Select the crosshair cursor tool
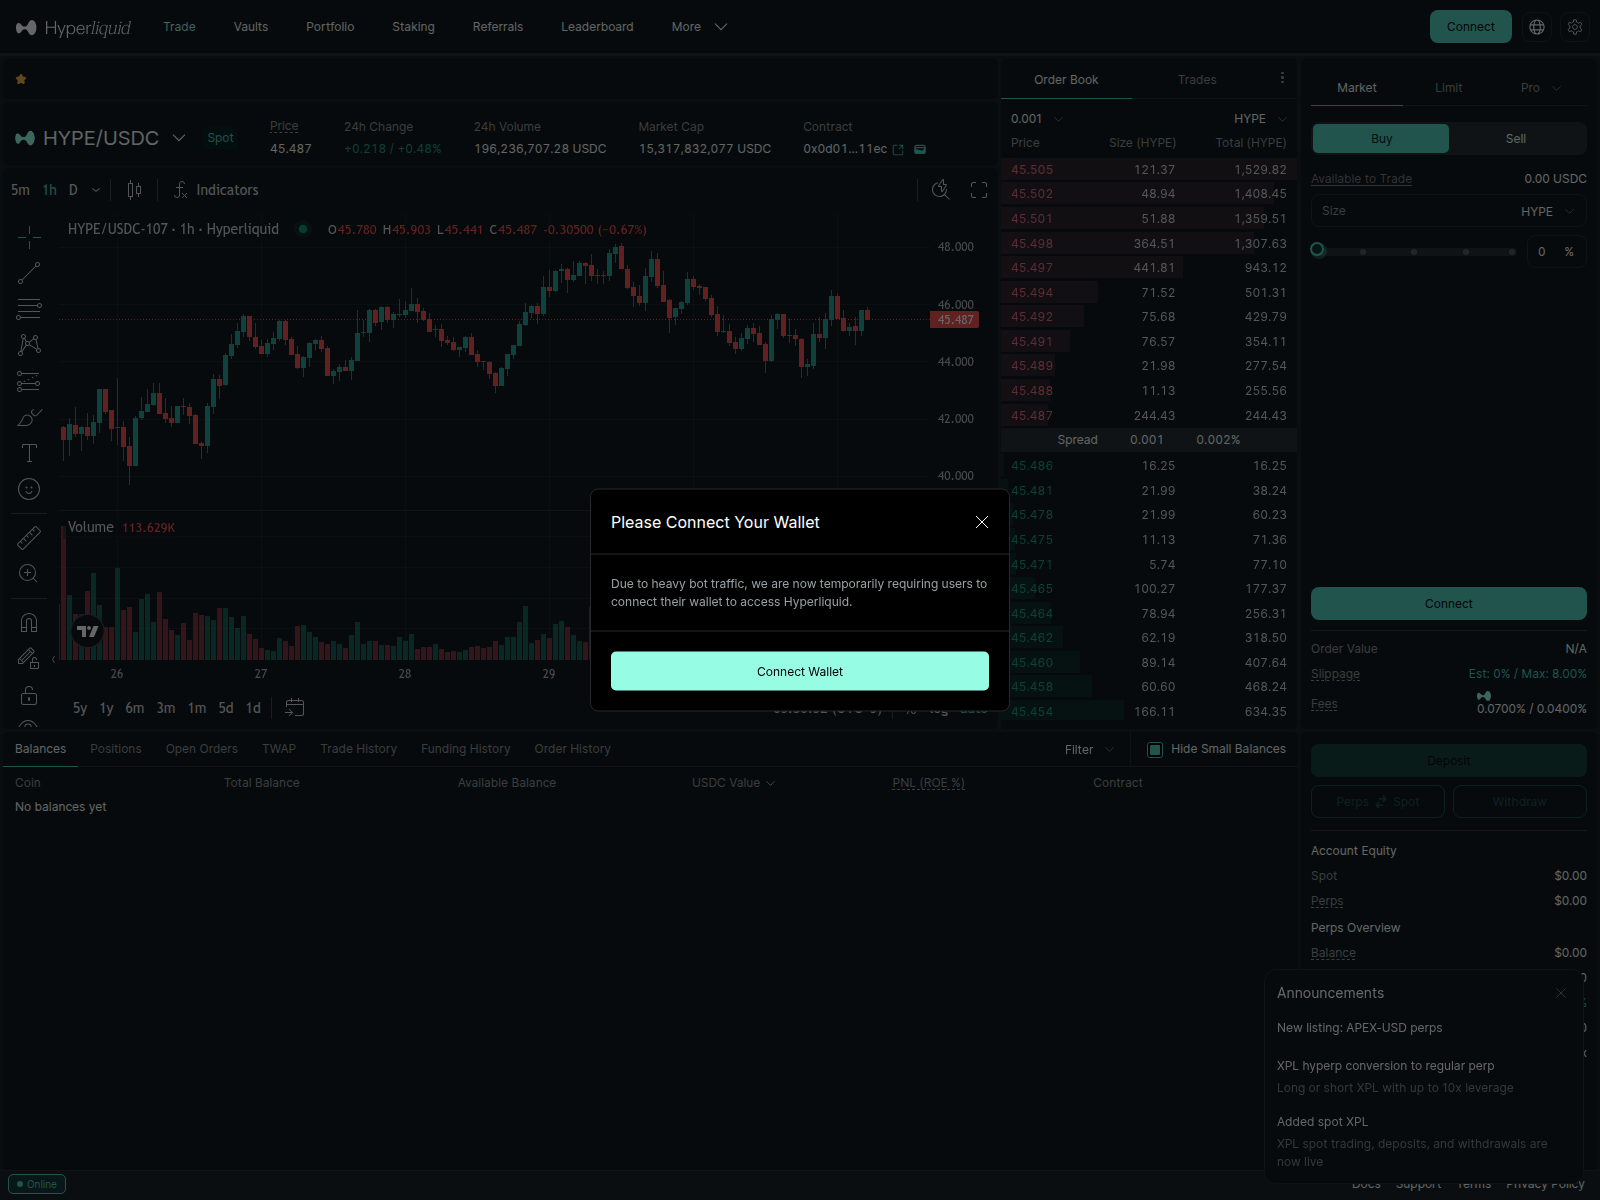This screenshot has width=1600, height=1200. point(29,237)
